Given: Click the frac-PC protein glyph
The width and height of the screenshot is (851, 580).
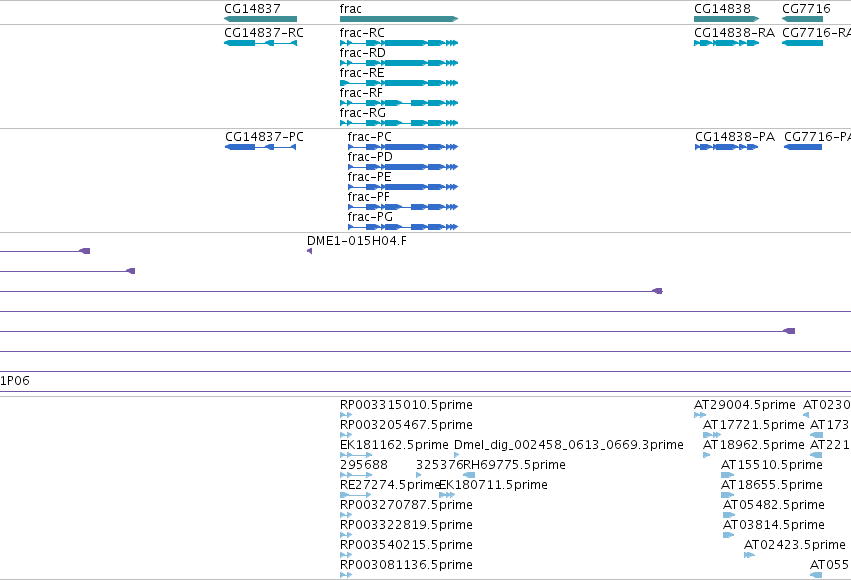Looking at the screenshot, I should [x=403, y=147].
